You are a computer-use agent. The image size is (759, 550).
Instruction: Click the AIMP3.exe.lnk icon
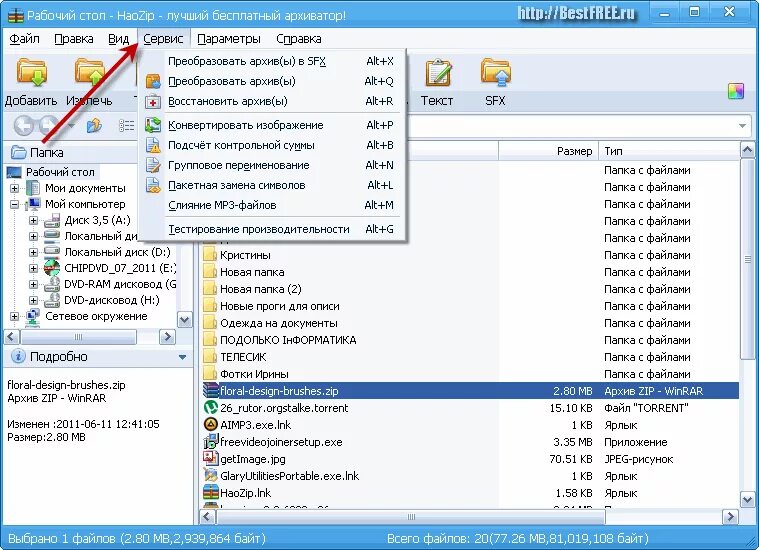coord(211,425)
